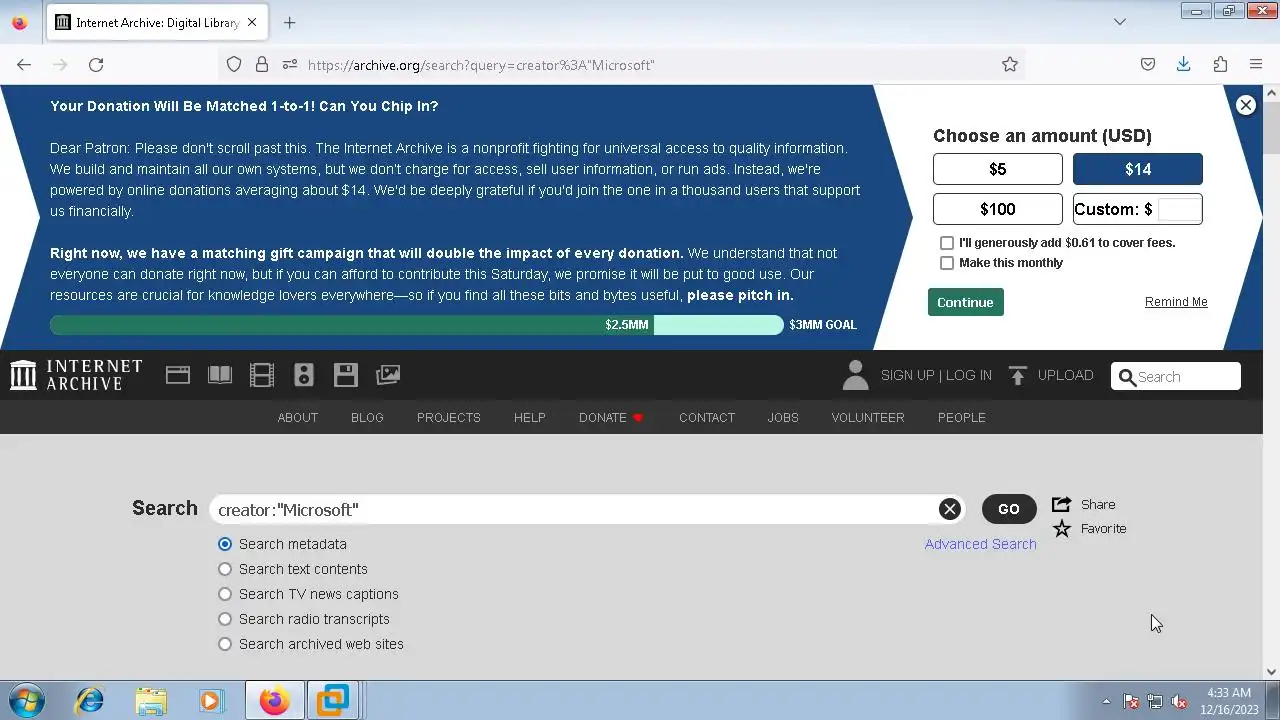Open Windows Explorer from taskbar
This screenshot has width=1280, height=720.
click(151, 700)
